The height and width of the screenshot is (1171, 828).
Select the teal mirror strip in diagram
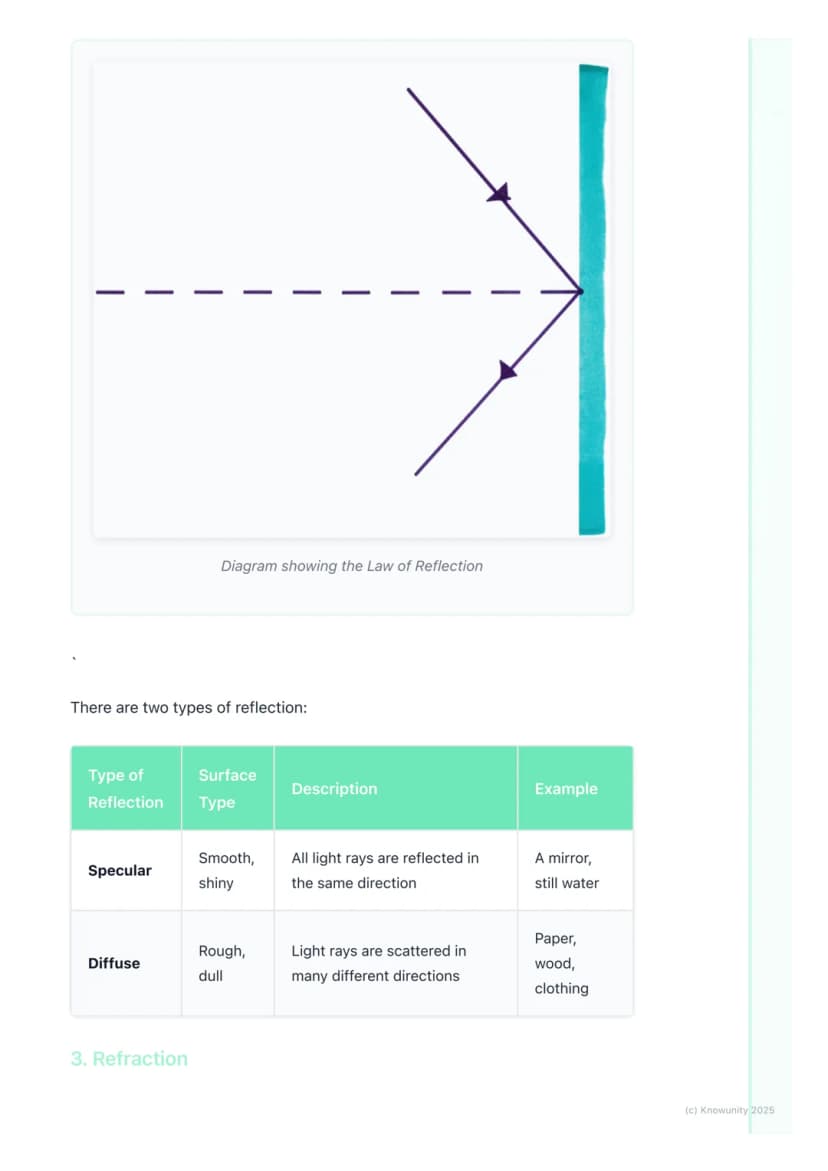(593, 299)
